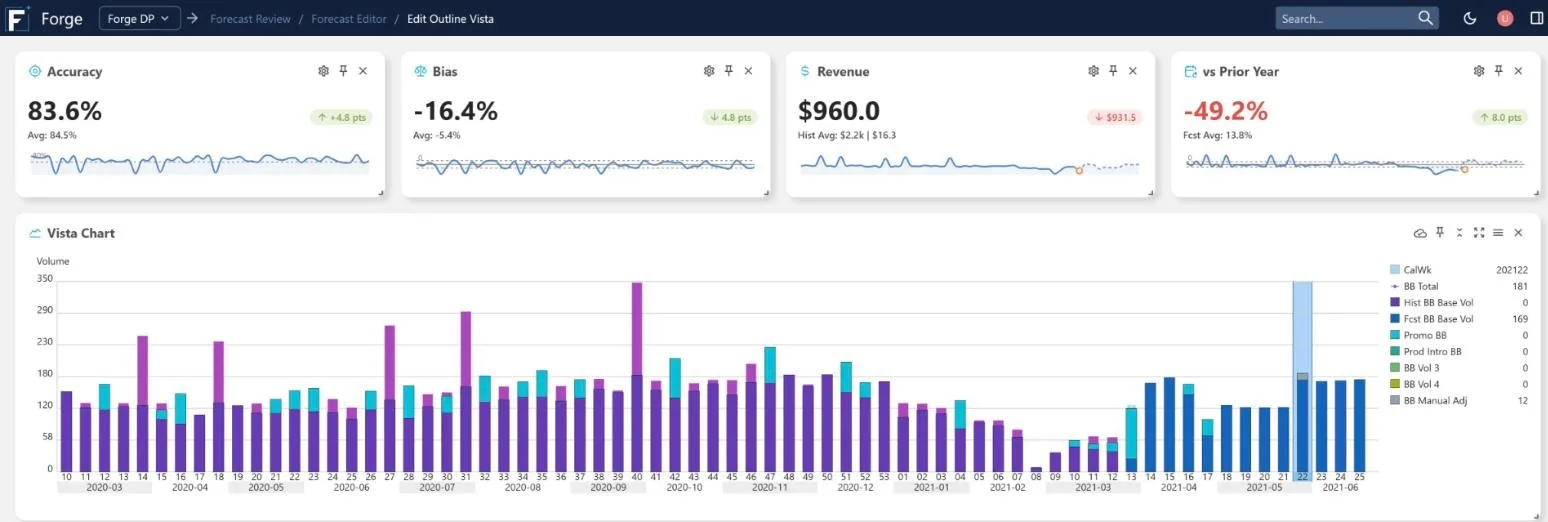Open the user avatar menu
Image resolution: width=1548 pixels, height=522 pixels.
[x=1505, y=18]
